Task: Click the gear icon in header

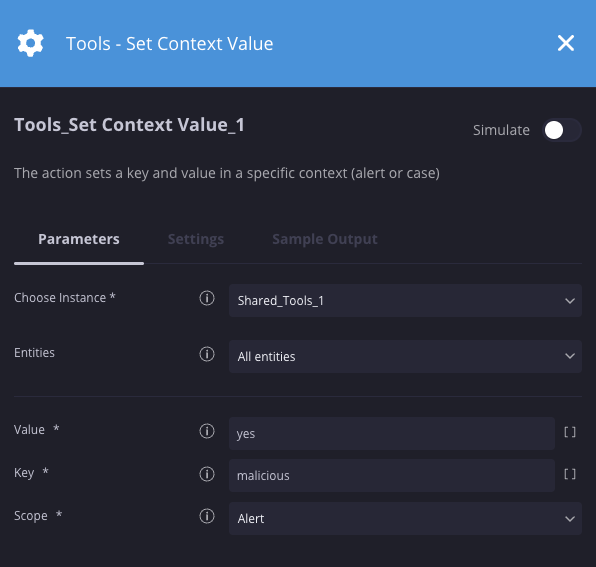Action: click(30, 43)
